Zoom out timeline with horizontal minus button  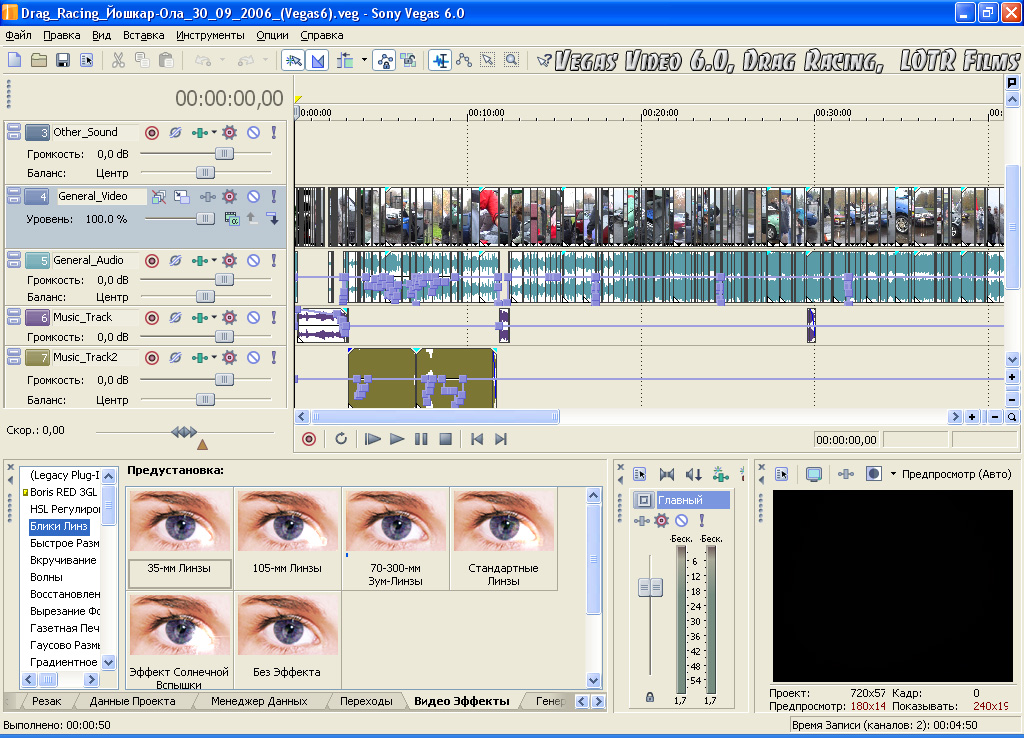pos(995,417)
